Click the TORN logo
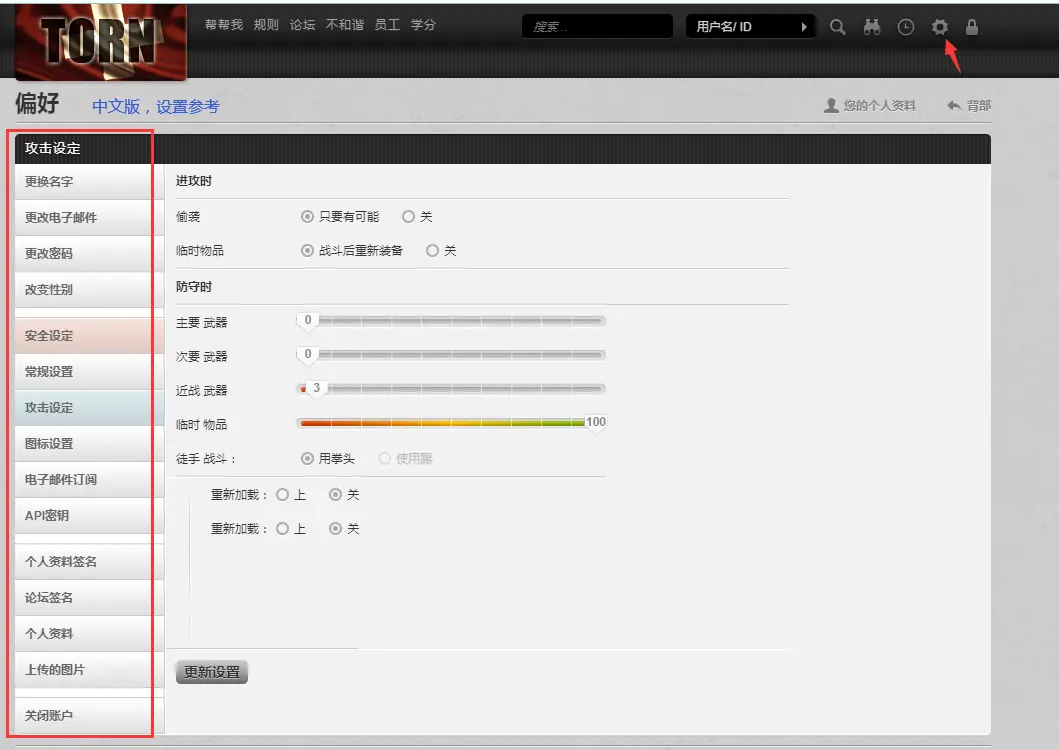This screenshot has height=750, width=1059. 100,41
